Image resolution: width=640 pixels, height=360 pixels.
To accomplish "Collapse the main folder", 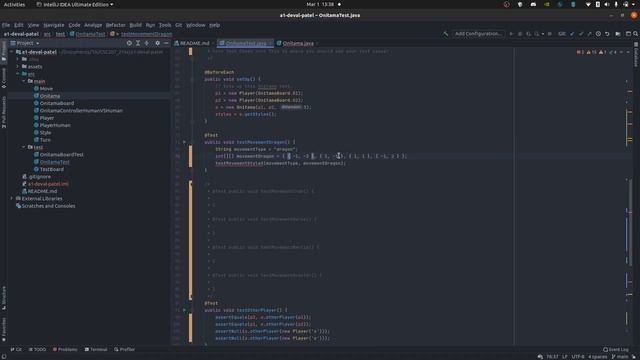I will click(x=24, y=81).
